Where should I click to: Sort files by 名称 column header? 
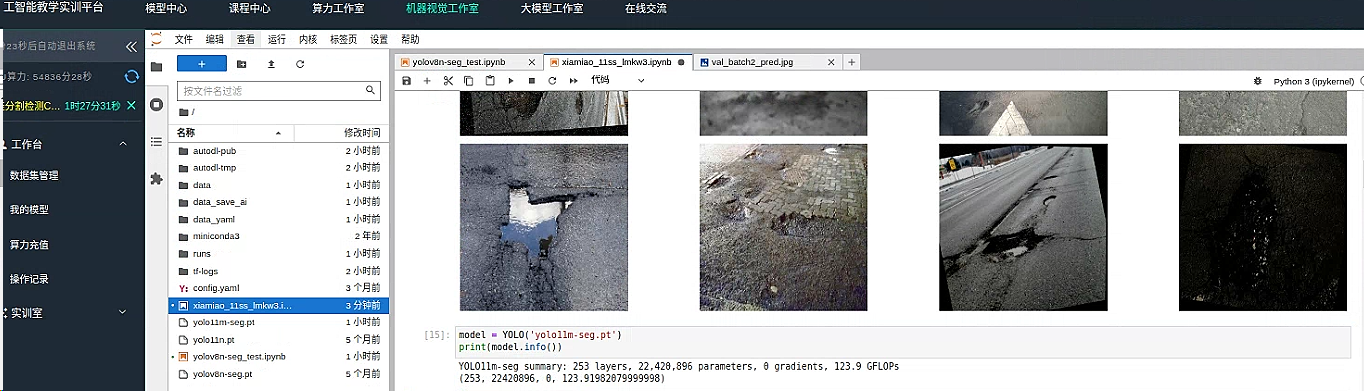click(x=231, y=132)
